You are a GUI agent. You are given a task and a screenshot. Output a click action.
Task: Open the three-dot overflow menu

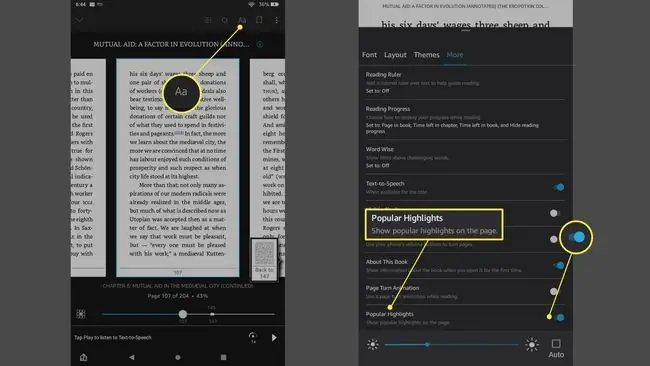pos(276,20)
